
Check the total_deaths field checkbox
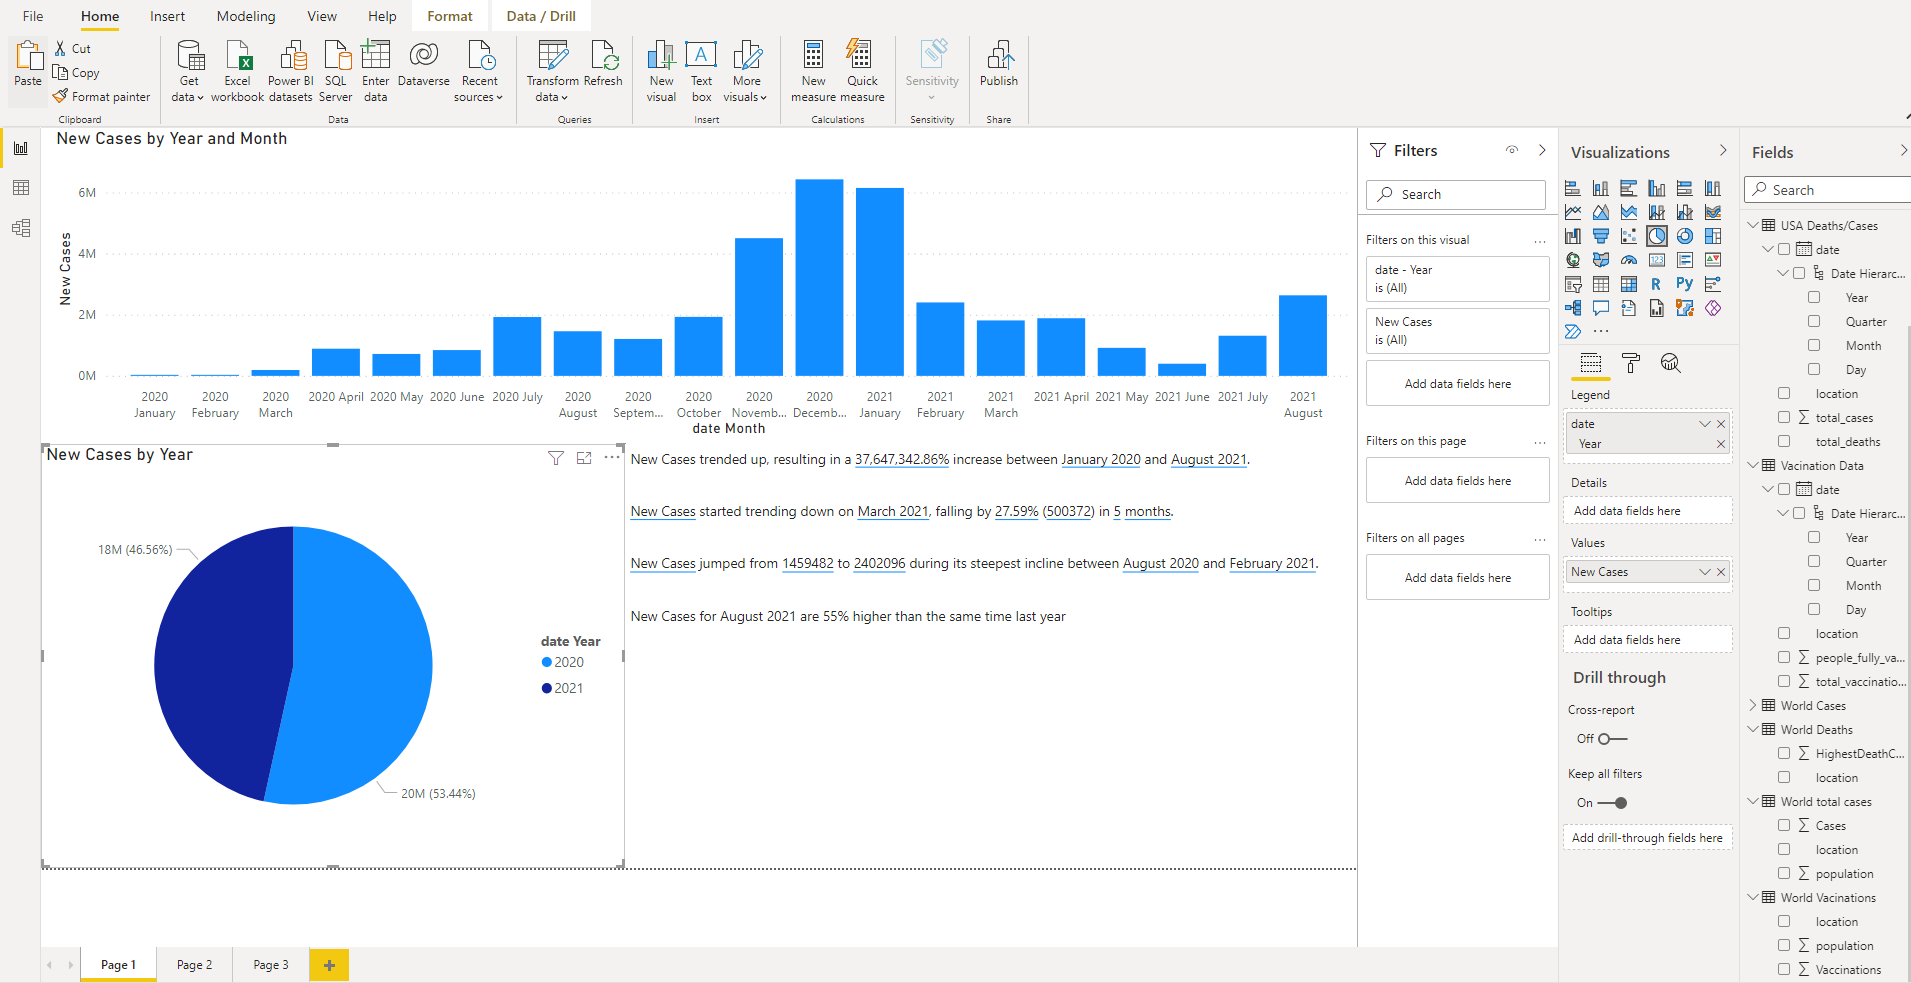coord(1786,441)
